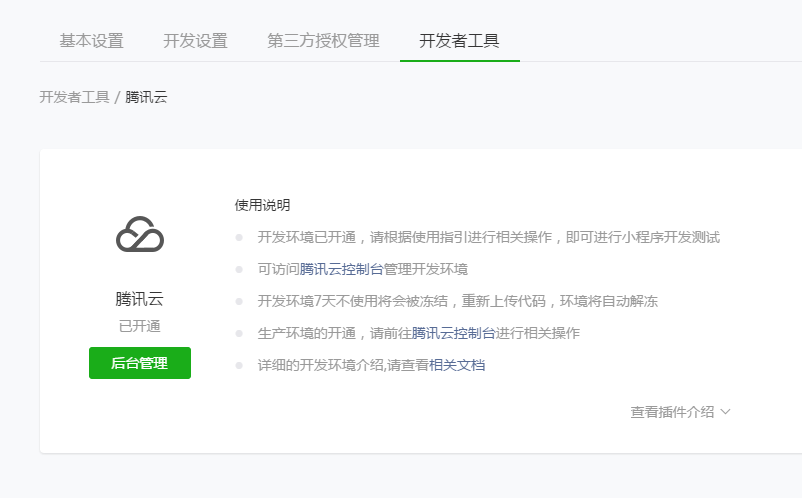Go back via 开发者工具 breadcrumb link
This screenshot has width=802, height=498.
pyautogui.click(x=74, y=97)
